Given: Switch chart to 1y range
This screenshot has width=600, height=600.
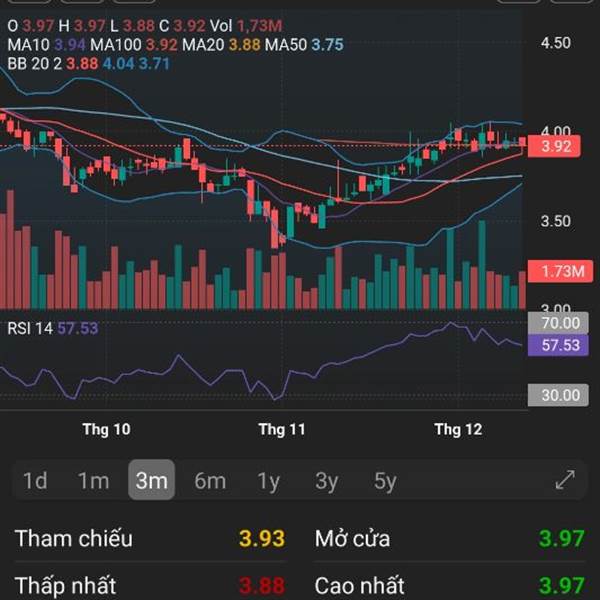Looking at the screenshot, I should [x=269, y=481].
